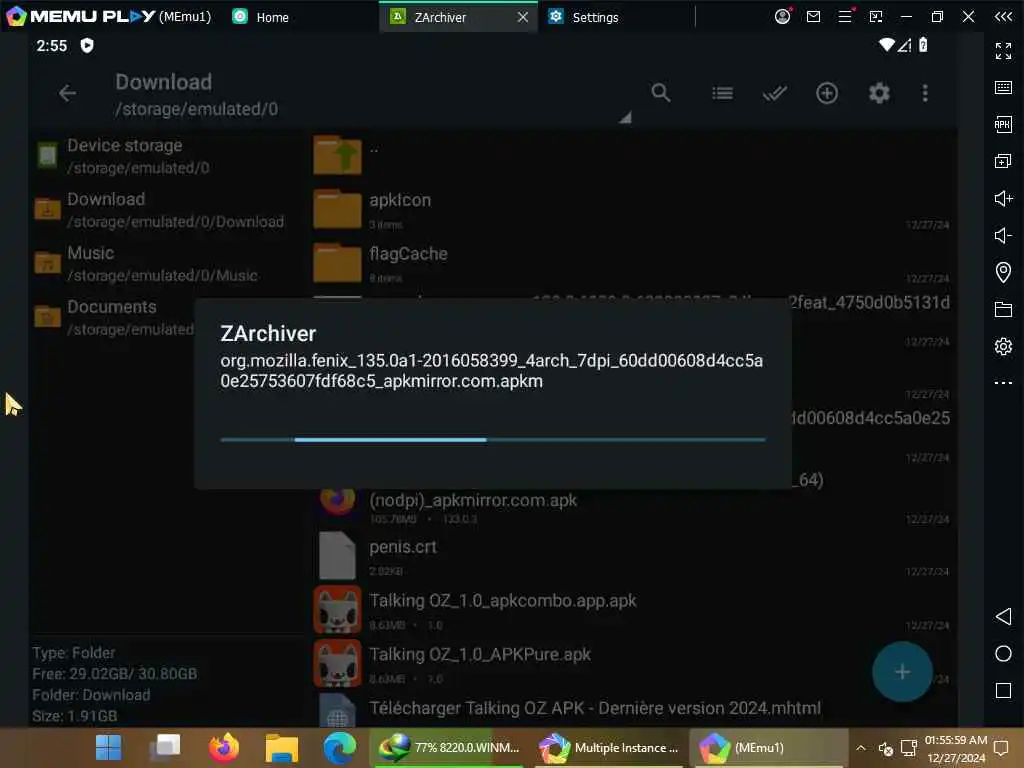This screenshot has width=1024, height=768.
Task: Tap Android back triangle button
Action: pyautogui.click(x=1003, y=616)
